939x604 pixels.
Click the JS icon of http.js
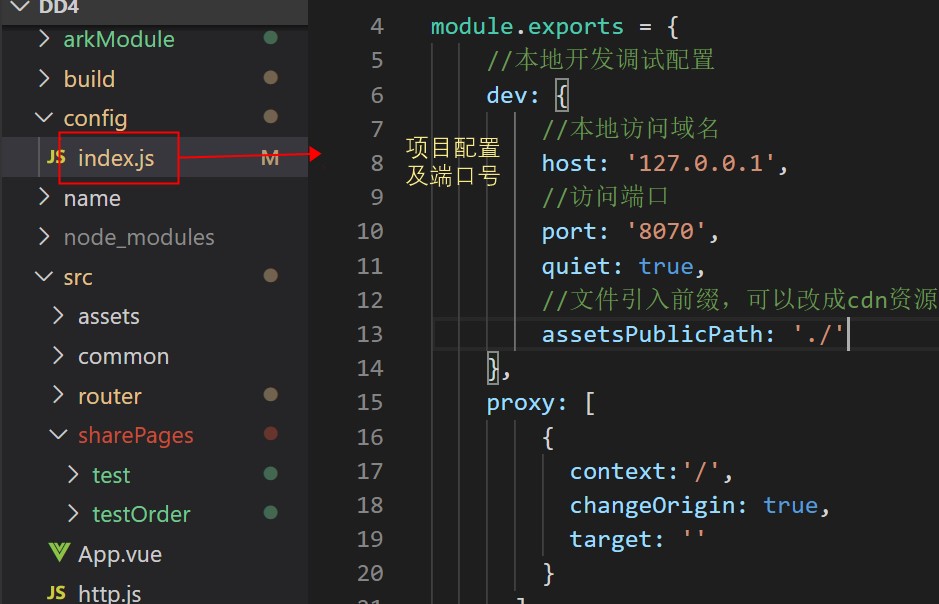pyautogui.click(x=56, y=593)
